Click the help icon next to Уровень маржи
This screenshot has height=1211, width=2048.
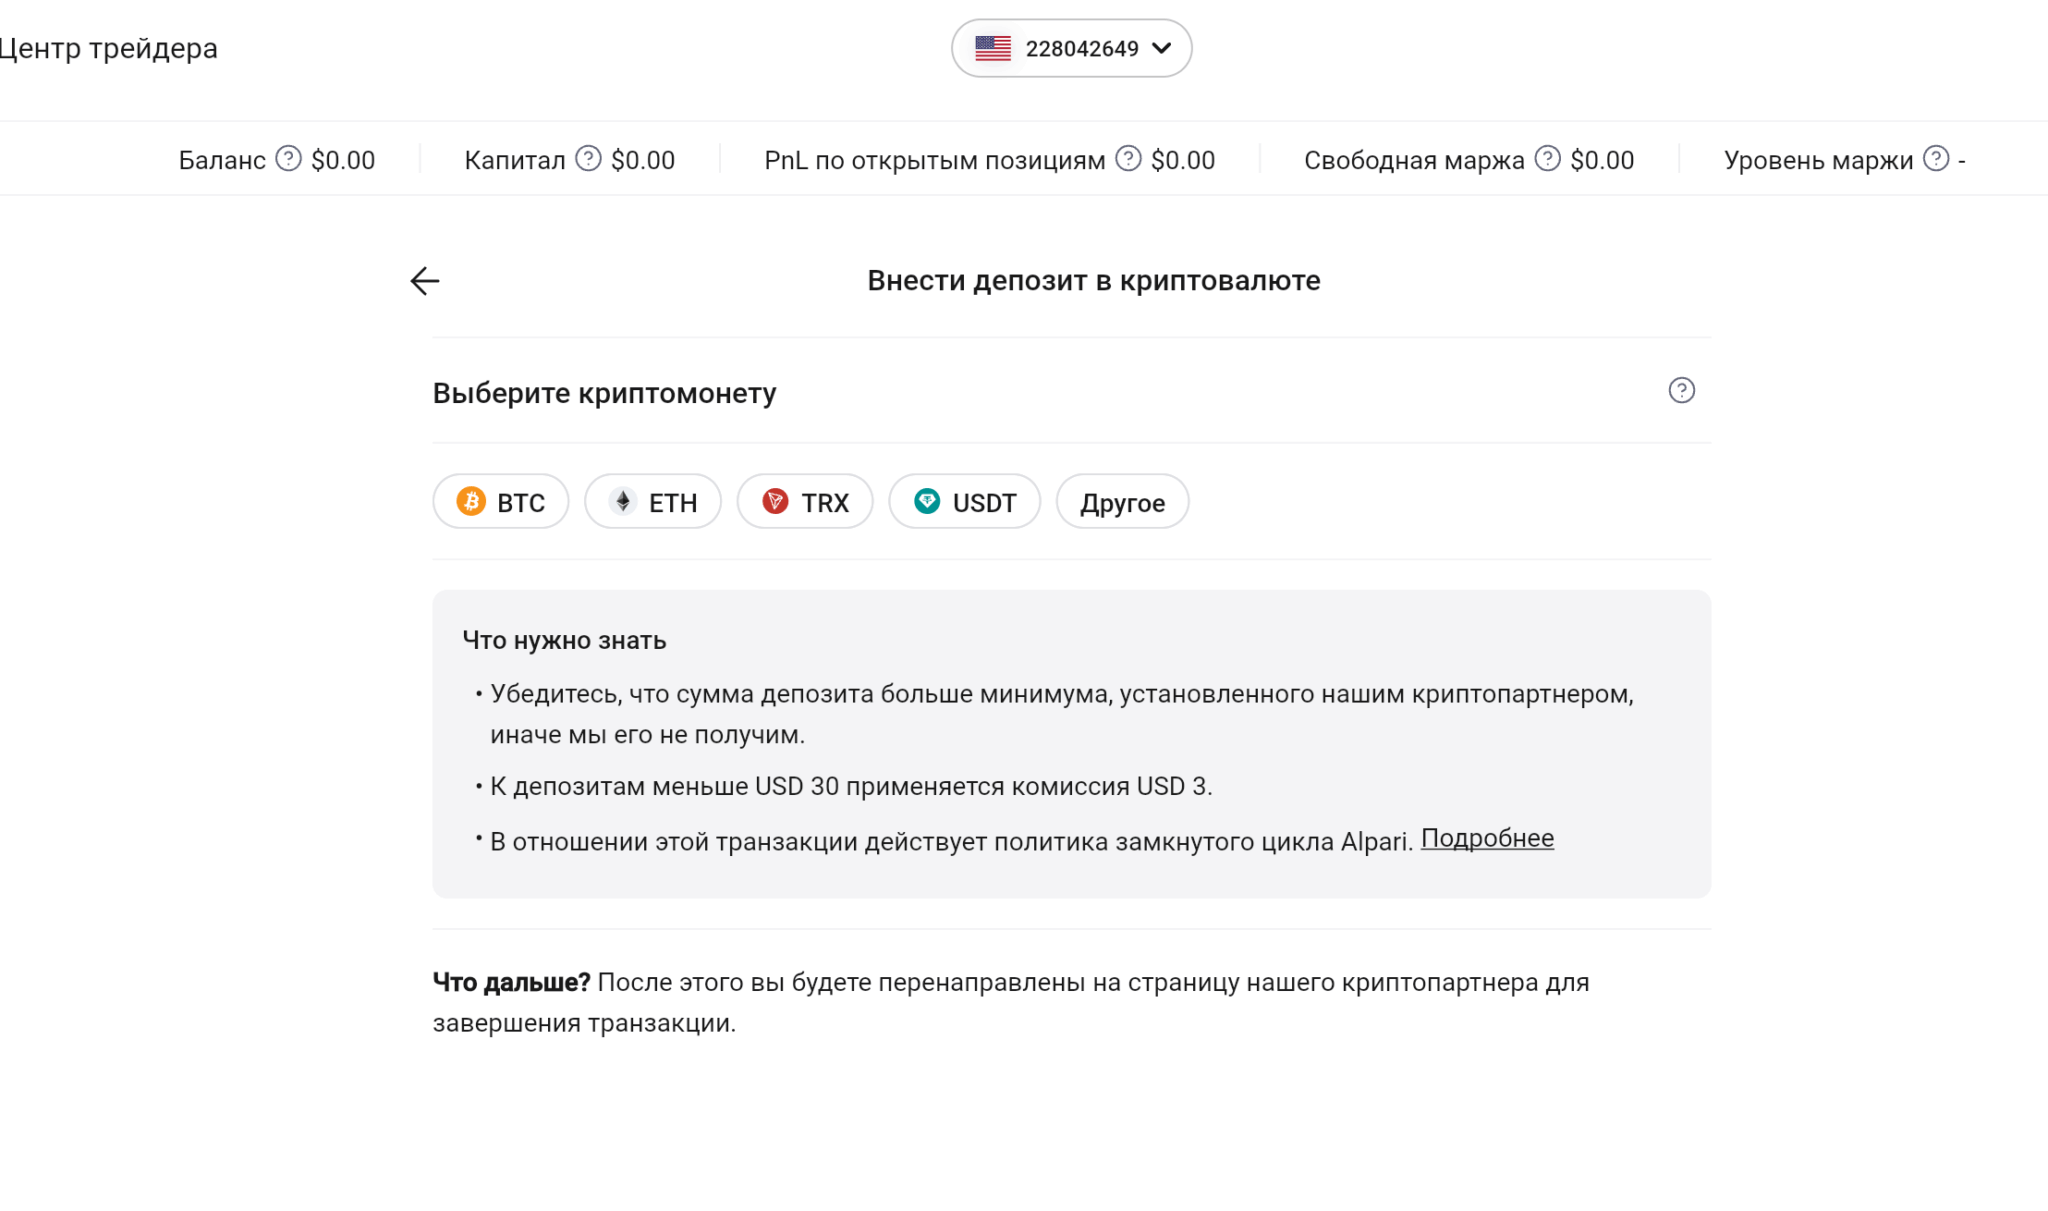pos(1936,159)
